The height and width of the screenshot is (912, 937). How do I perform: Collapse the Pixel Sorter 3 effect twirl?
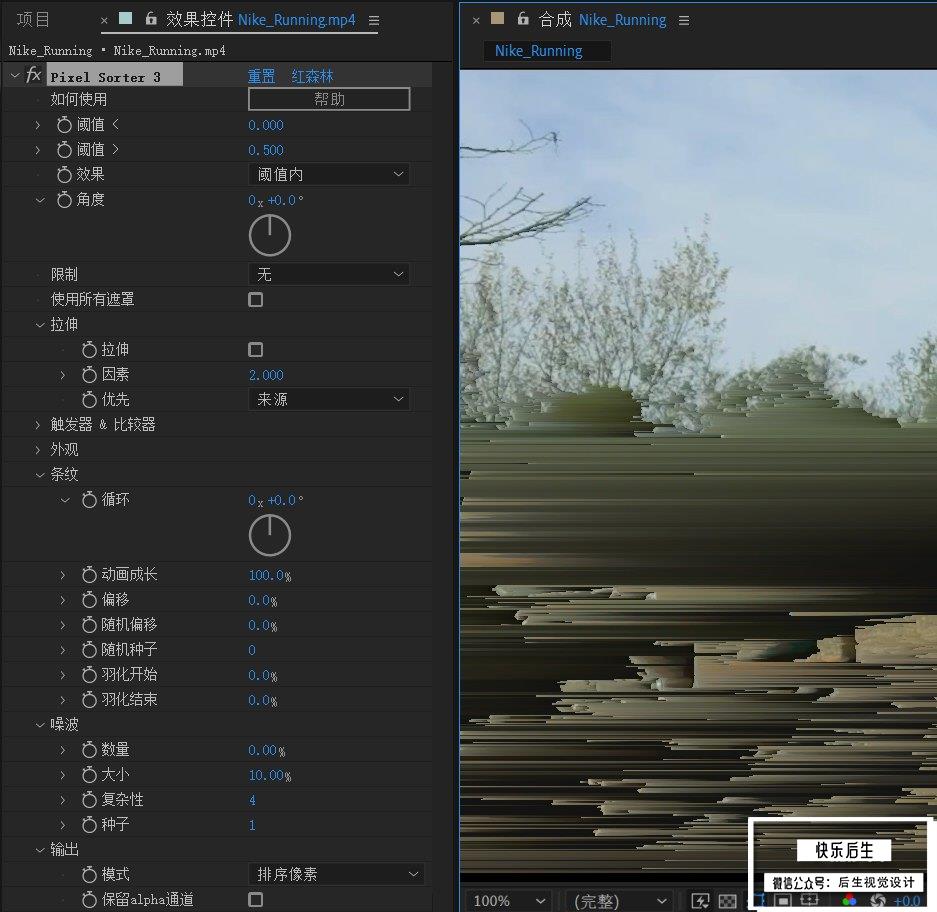tap(15, 76)
